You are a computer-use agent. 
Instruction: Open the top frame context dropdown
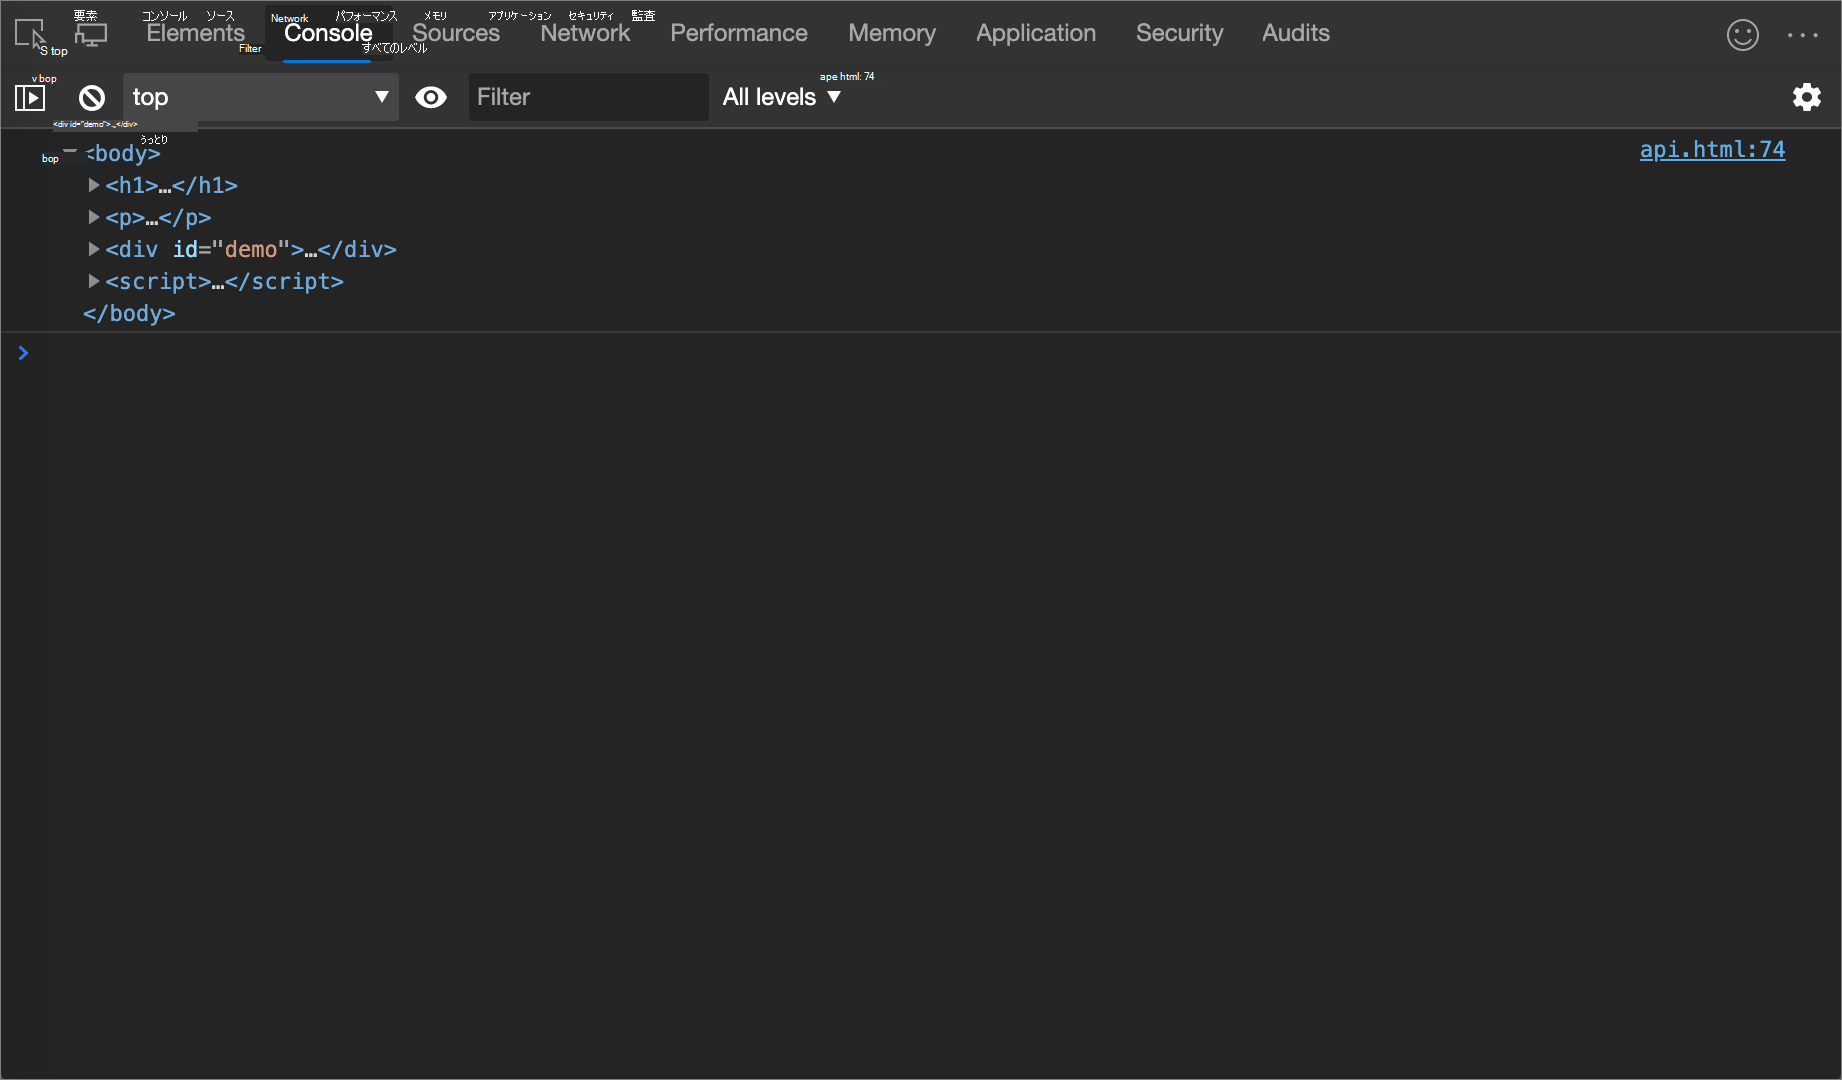(260, 96)
